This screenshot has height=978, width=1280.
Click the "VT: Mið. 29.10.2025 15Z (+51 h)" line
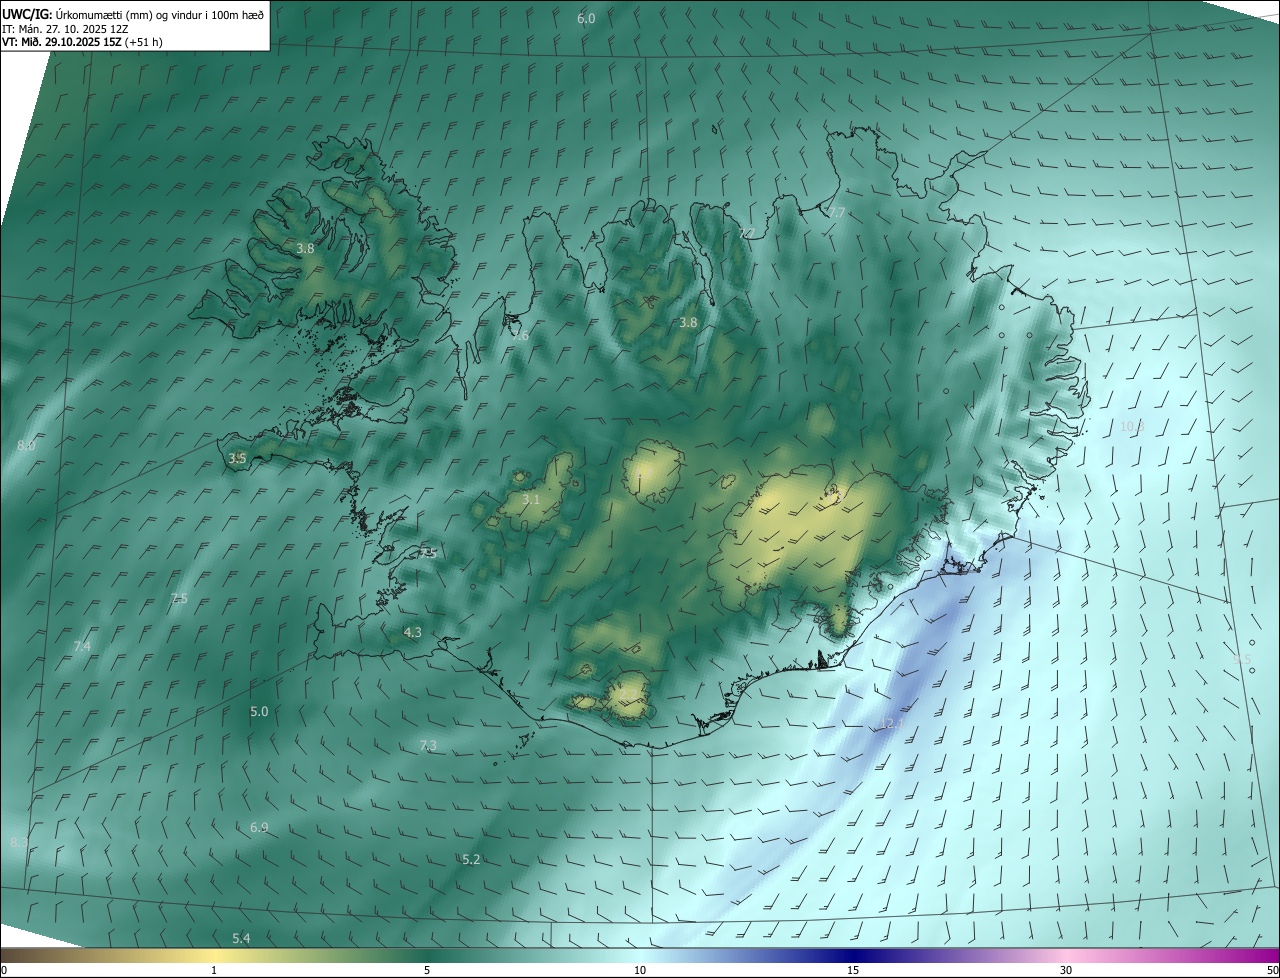[82, 42]
